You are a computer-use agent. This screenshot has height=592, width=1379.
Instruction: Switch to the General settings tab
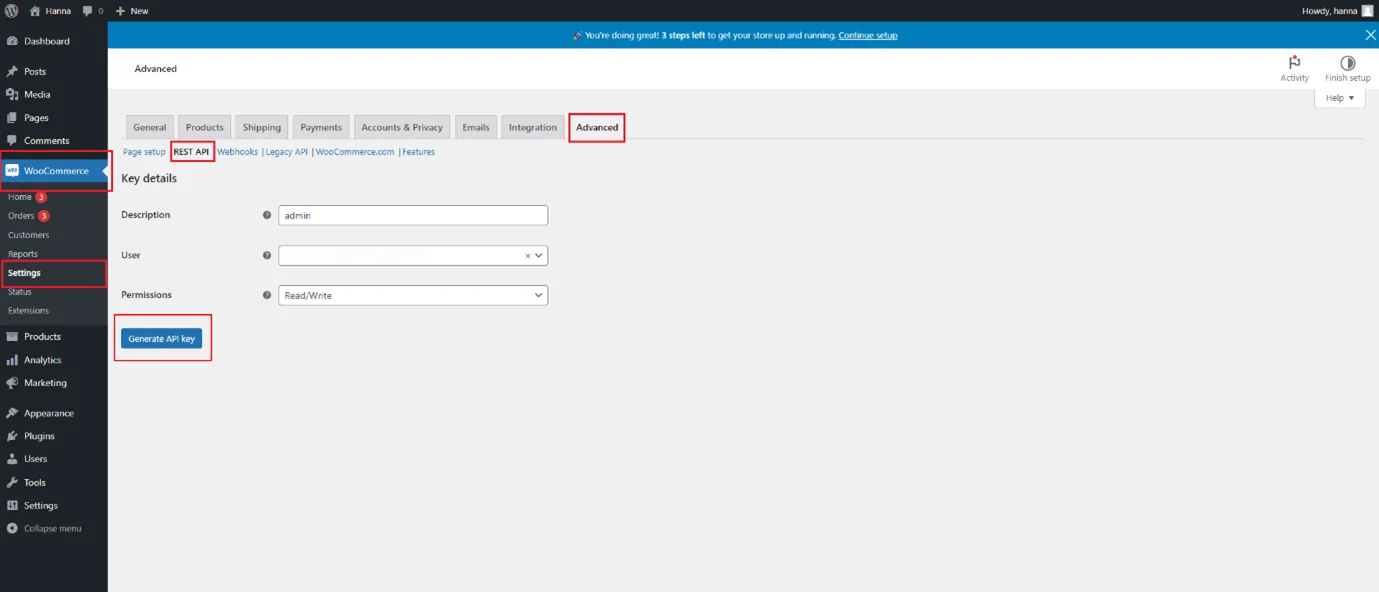point(150,127)
